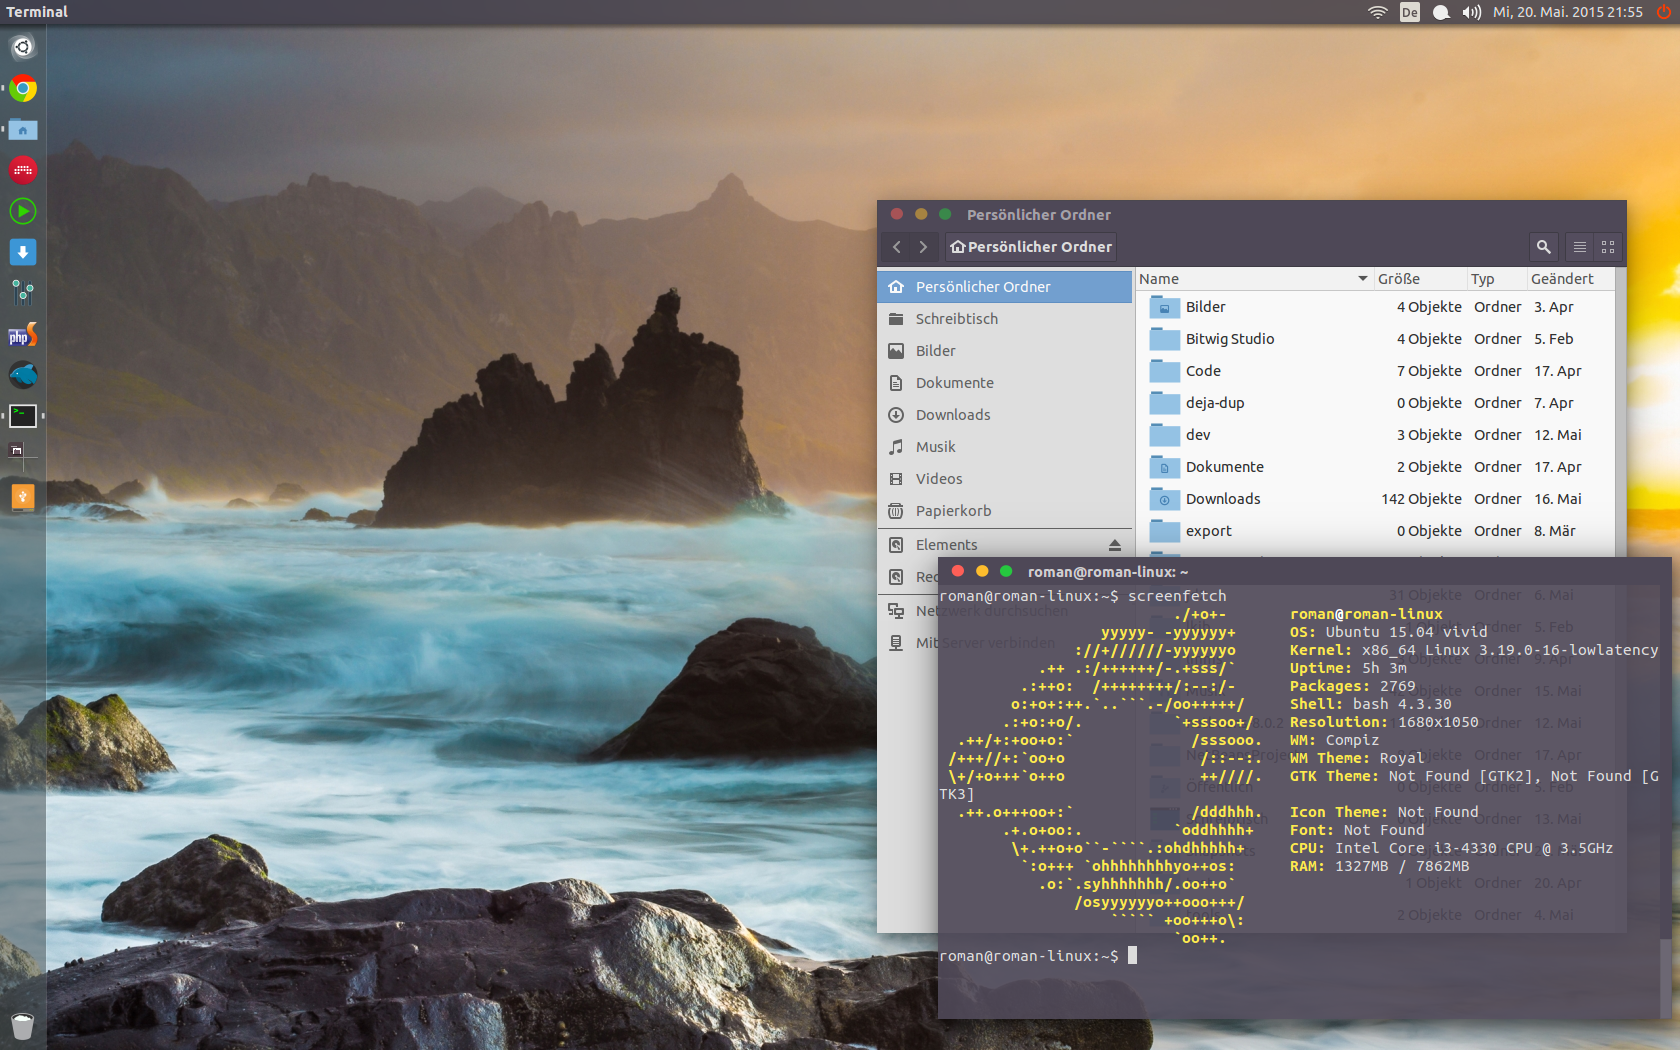The height and width of the screenshot is (1050, 1680).
Task: Click the Persönlicher Ordner path bar button
Action: coord(1031,247)
